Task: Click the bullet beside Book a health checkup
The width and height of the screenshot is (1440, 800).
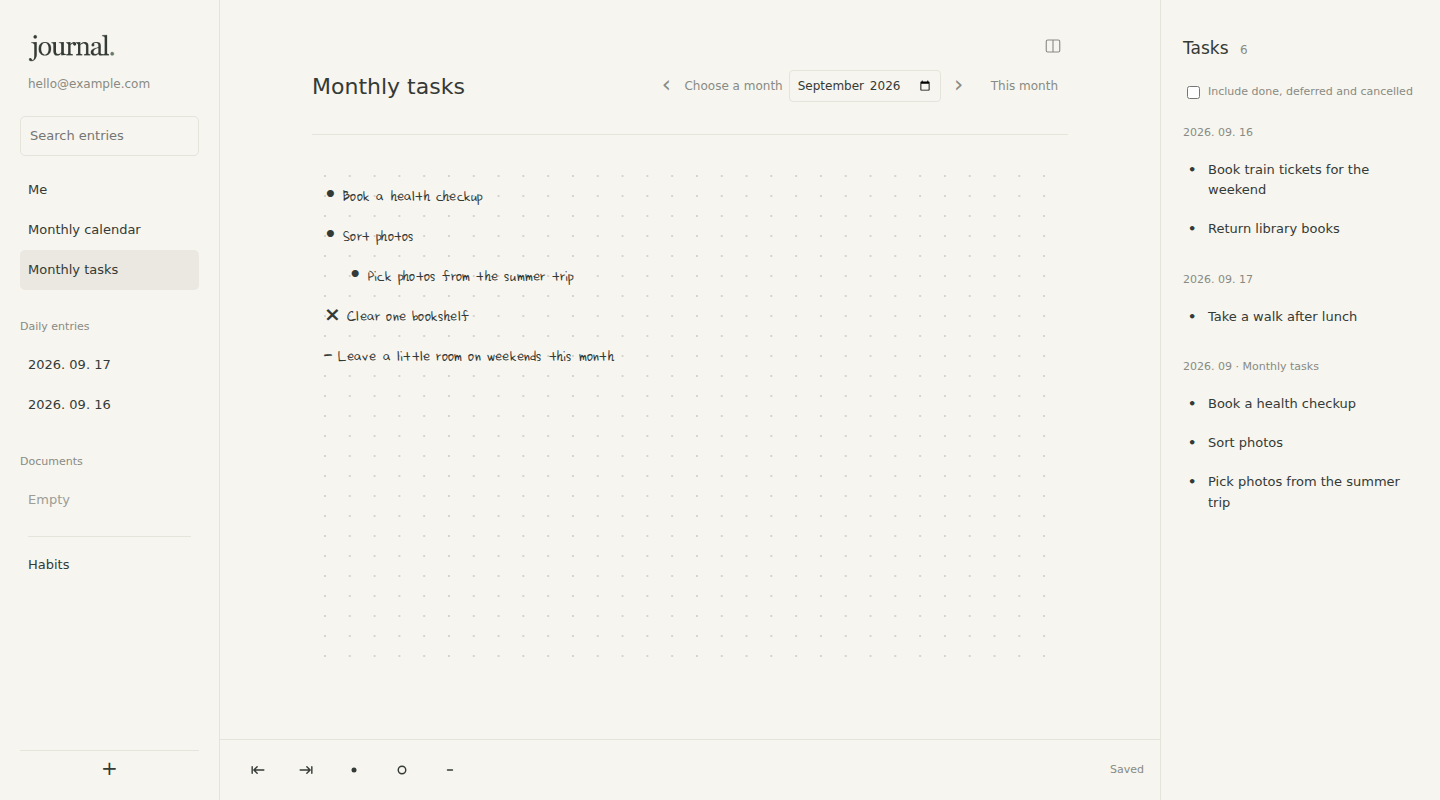Action: pos(330,194)
